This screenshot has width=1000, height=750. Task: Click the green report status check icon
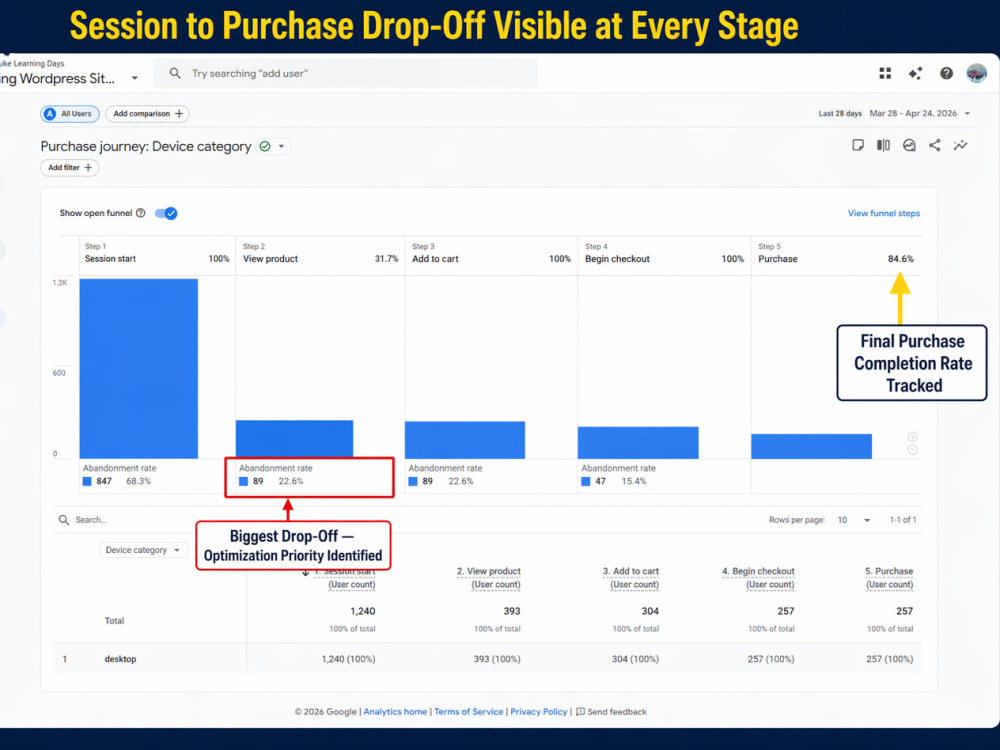[x=265, y=147]
